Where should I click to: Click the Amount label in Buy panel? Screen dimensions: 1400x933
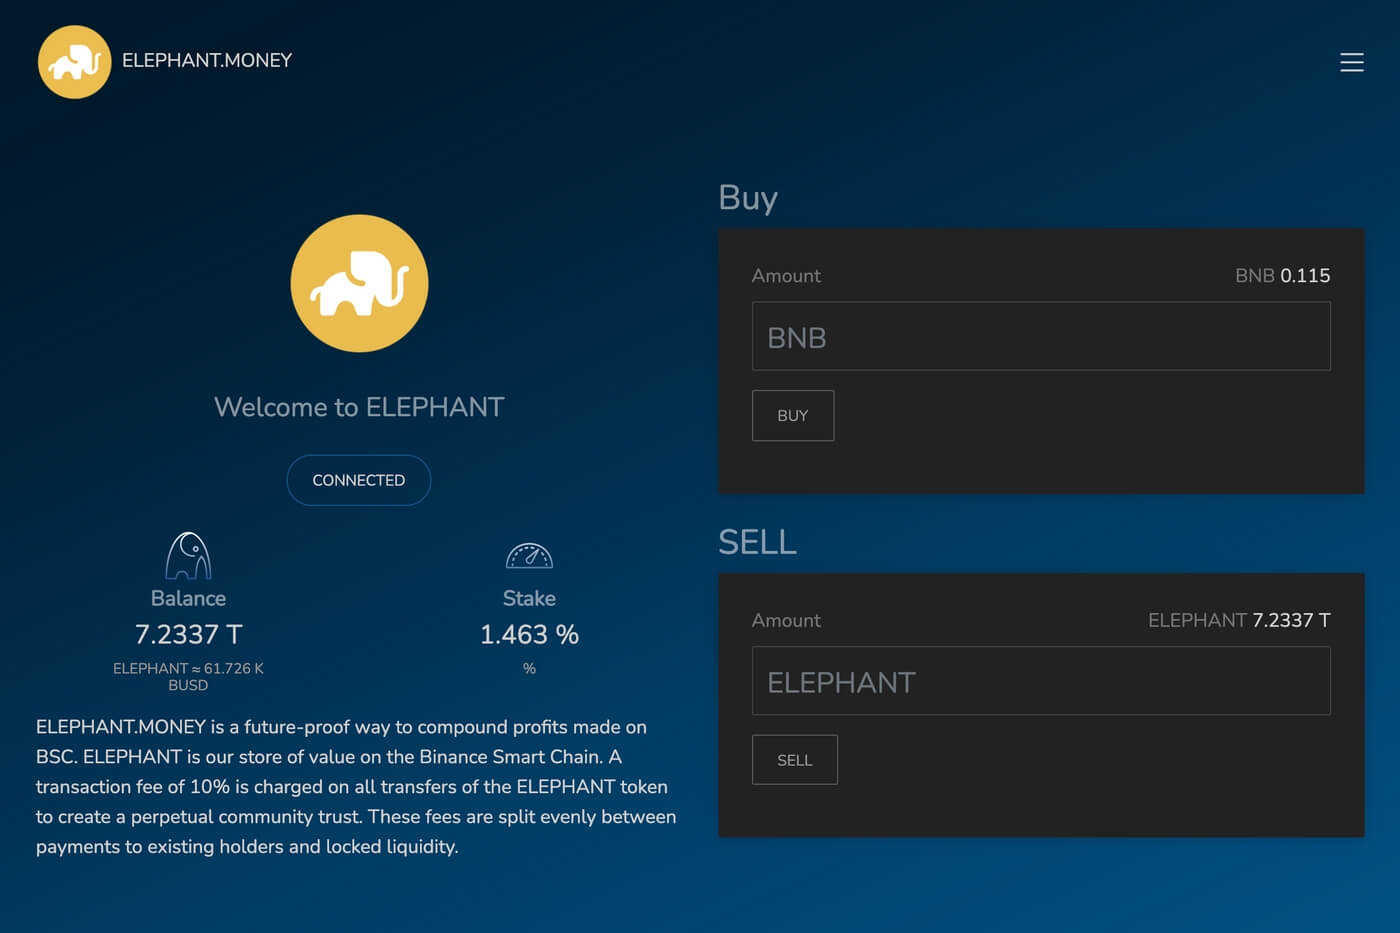[x=786, y=276]
